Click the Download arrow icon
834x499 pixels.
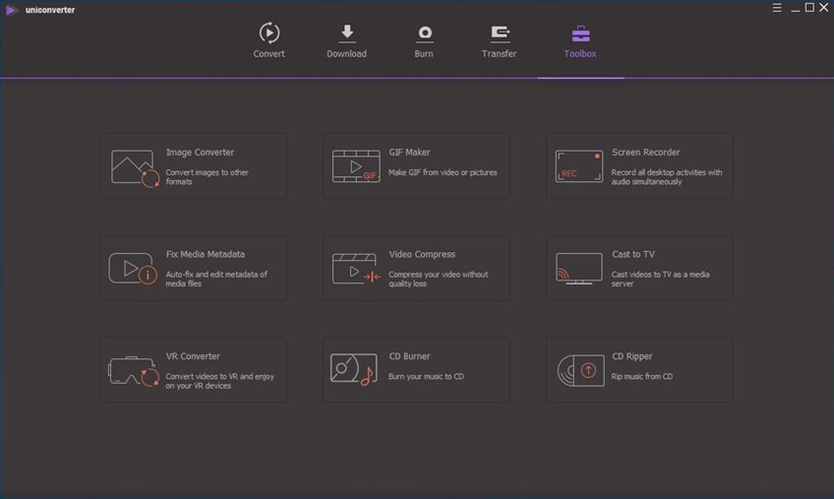[347, 33]
